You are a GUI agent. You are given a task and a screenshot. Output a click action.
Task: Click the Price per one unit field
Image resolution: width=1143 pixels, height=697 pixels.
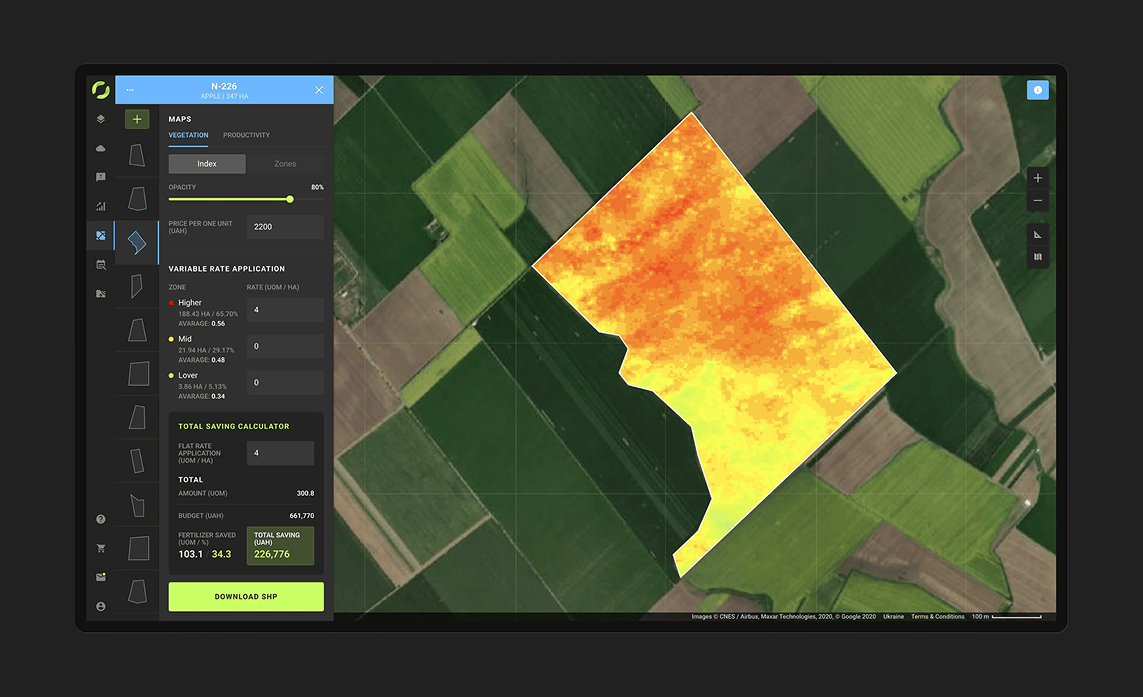pos(285,227)
